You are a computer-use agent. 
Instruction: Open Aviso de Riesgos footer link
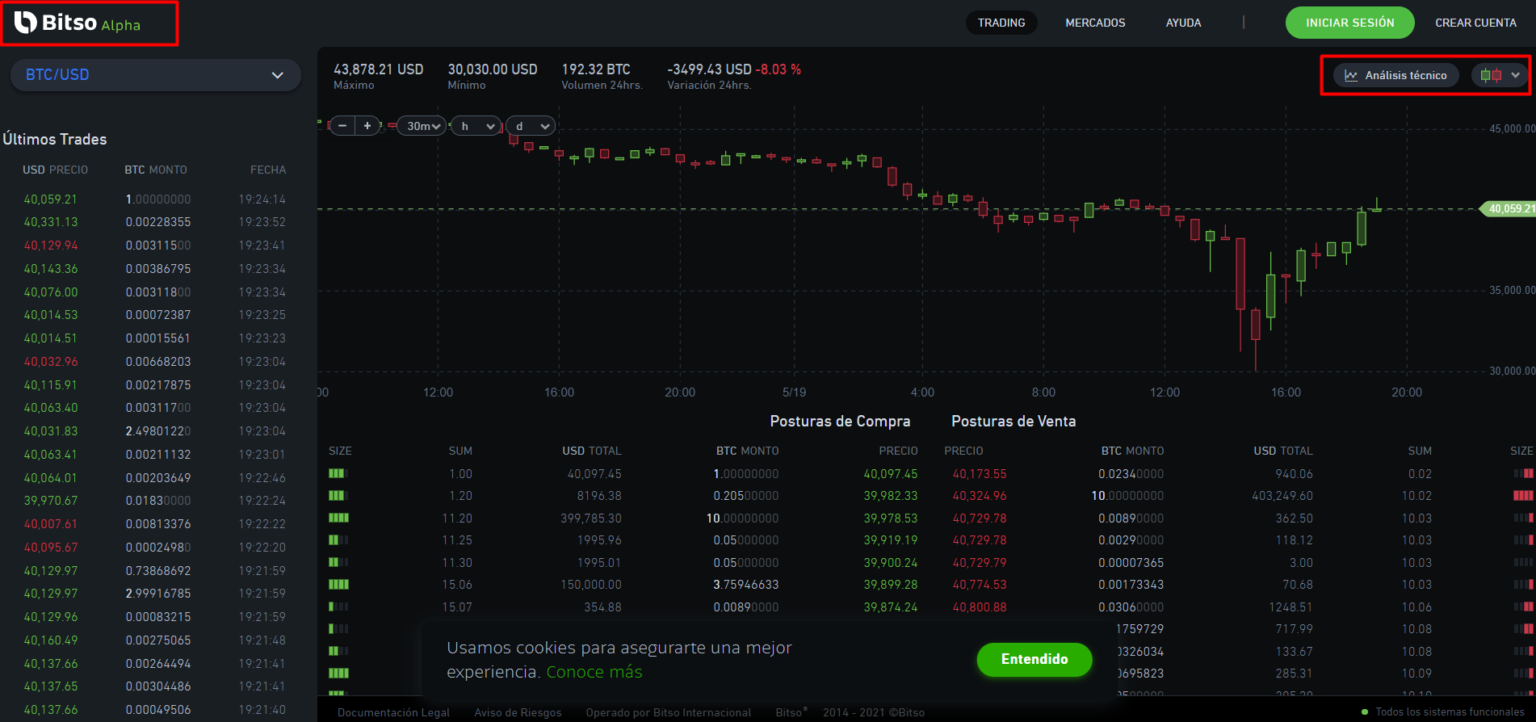click(518, 713)
